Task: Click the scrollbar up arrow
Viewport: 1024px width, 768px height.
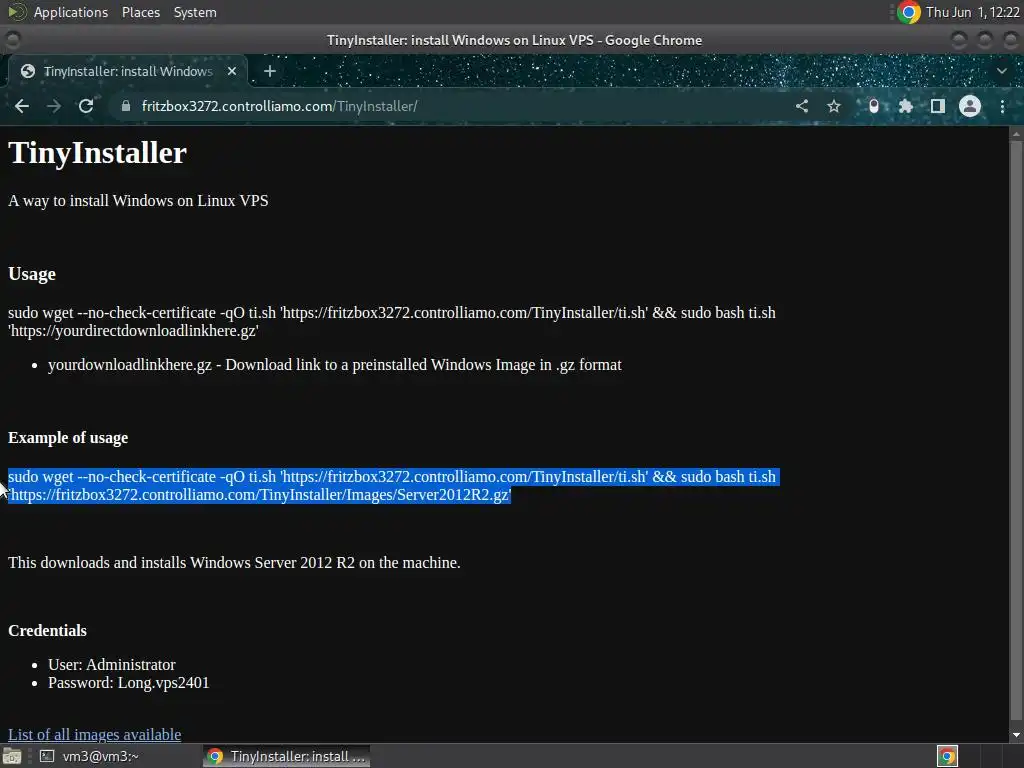Action: coord(1016,133)
